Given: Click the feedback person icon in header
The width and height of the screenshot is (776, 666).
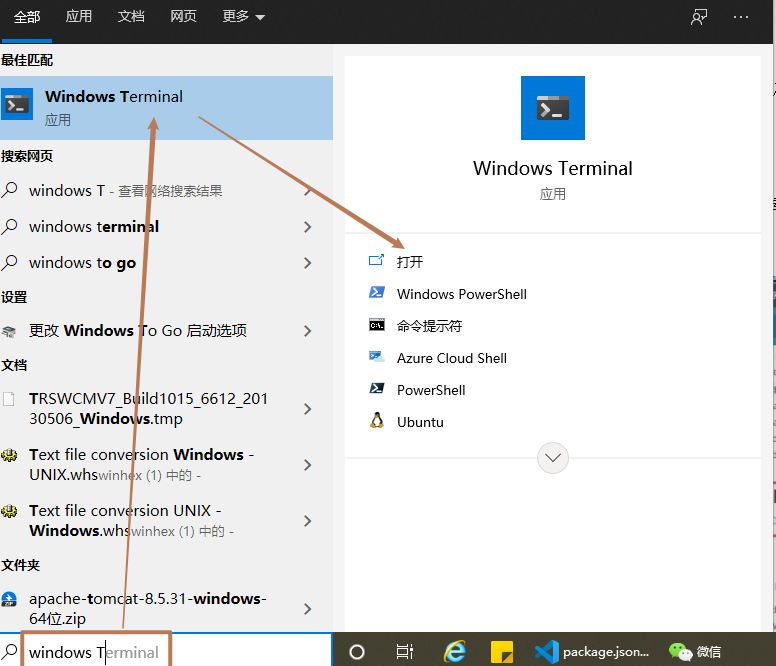Looking at the screenshot, I should point(699,17).
